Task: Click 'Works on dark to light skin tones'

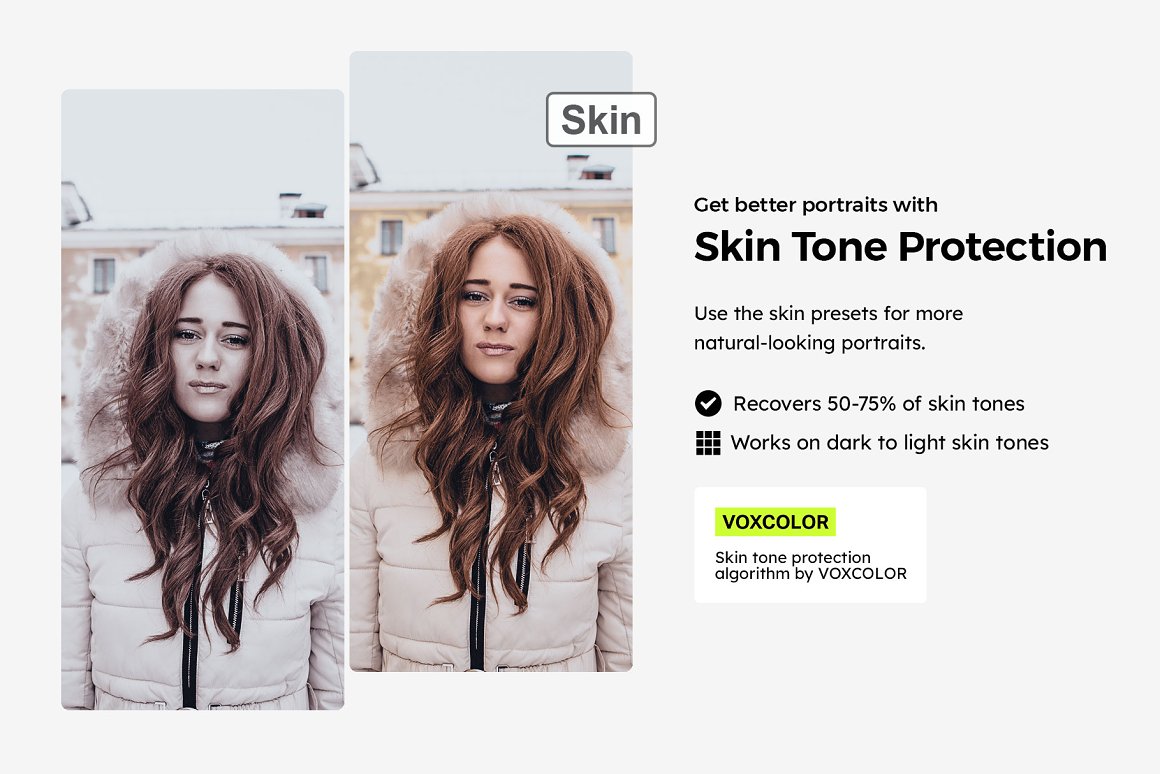Action: point(889,442)
